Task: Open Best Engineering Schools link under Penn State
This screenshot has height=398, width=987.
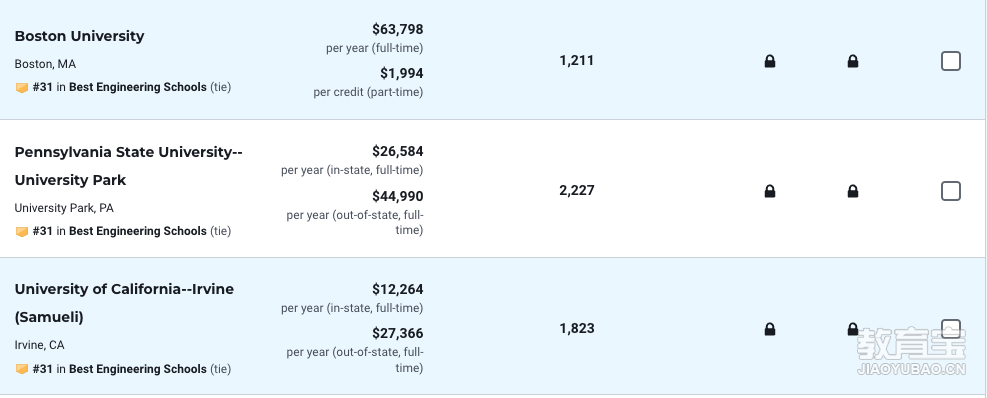Action: [x=138, y=231]
